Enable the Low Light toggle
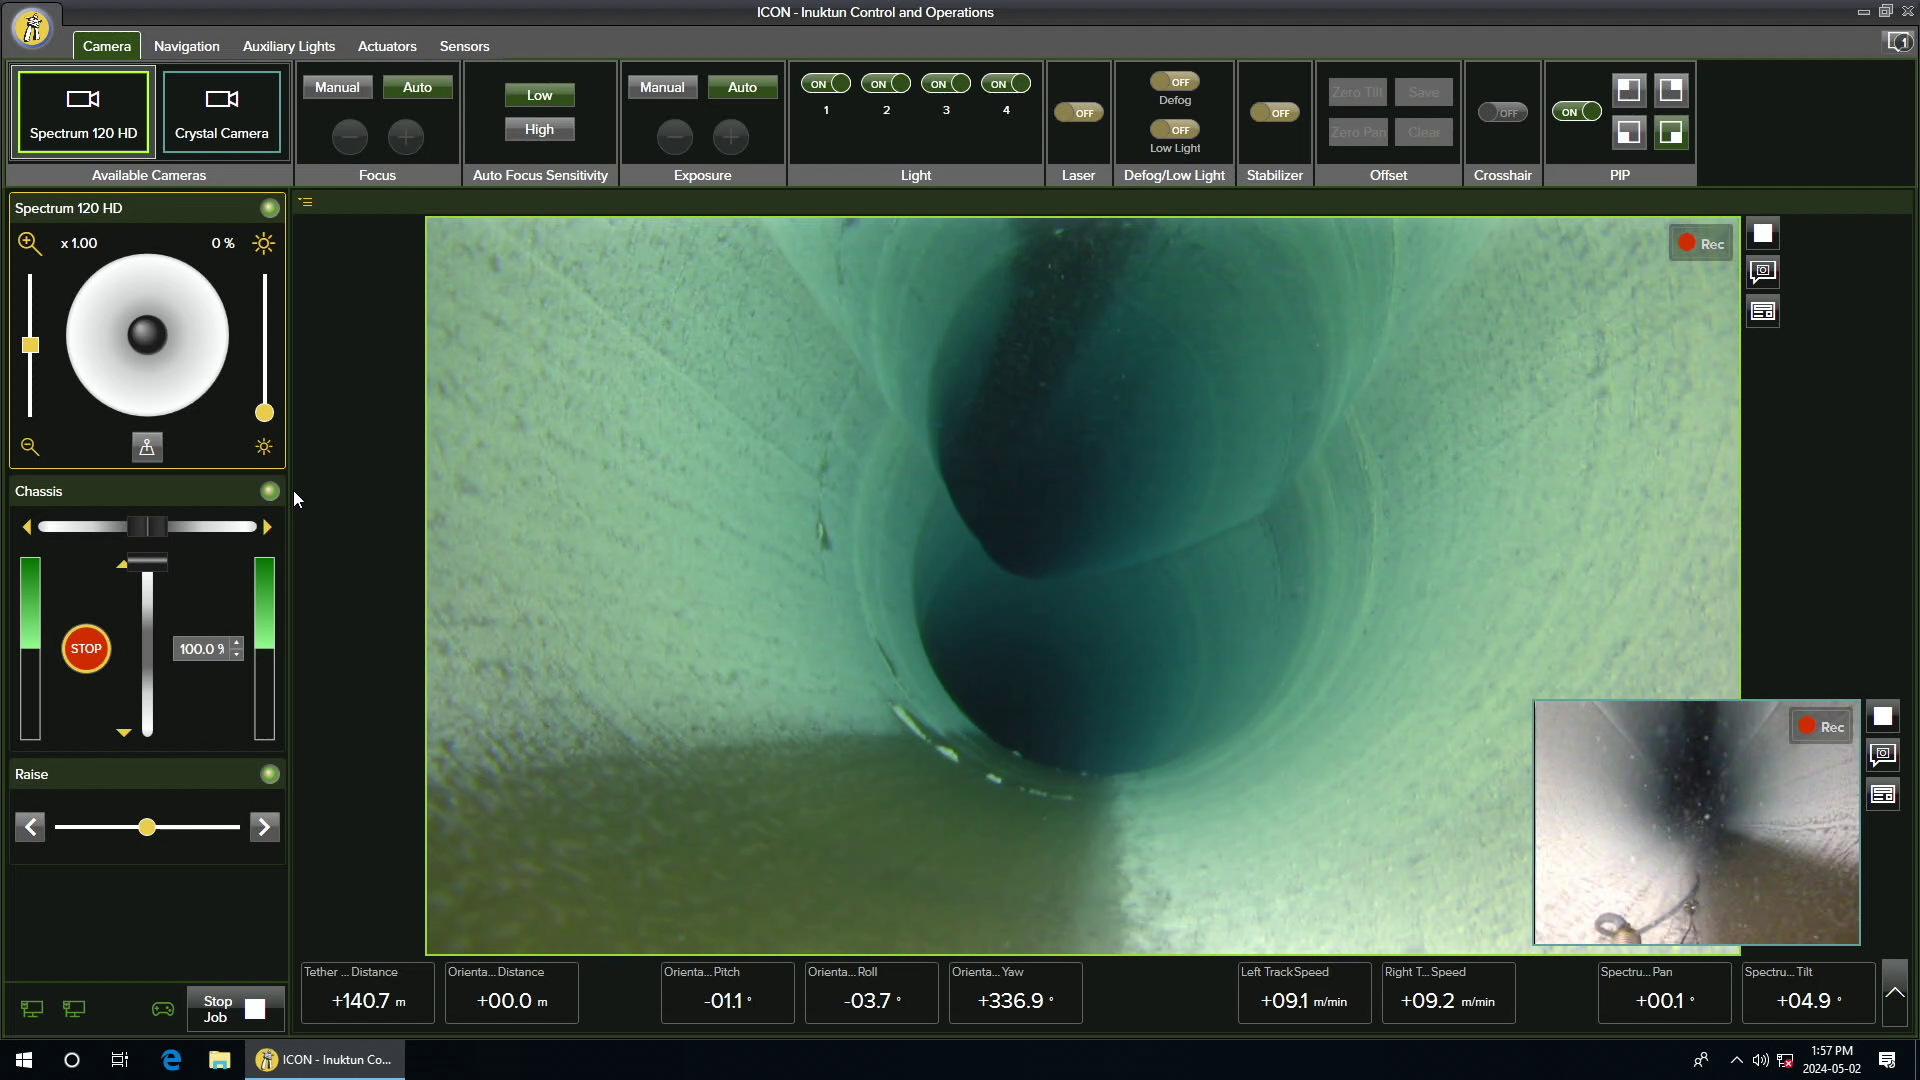Screen dimensions: 1920x1080 click(1175, 130)
